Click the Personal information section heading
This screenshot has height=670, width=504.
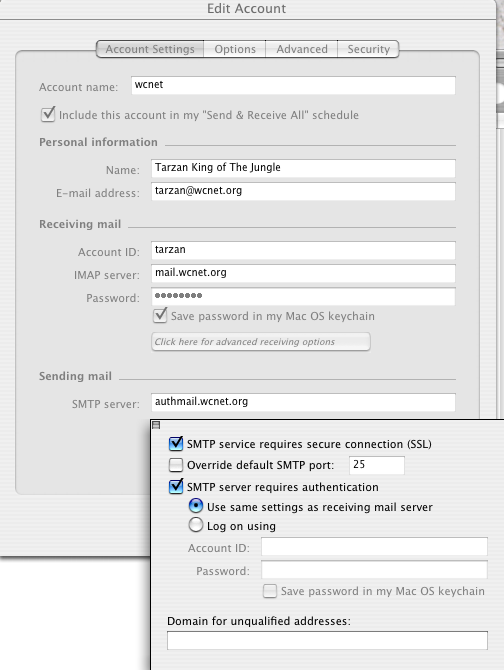click(98, 142)
